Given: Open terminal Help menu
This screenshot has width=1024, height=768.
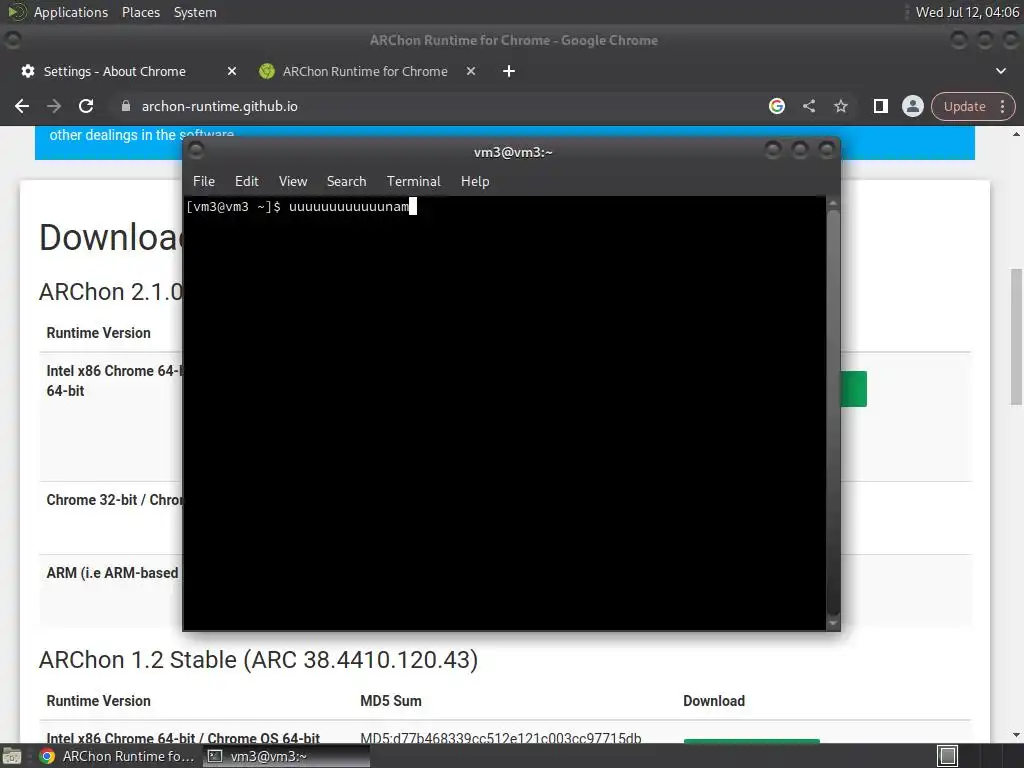Looking at the screenshot, I should coord(475,182).
